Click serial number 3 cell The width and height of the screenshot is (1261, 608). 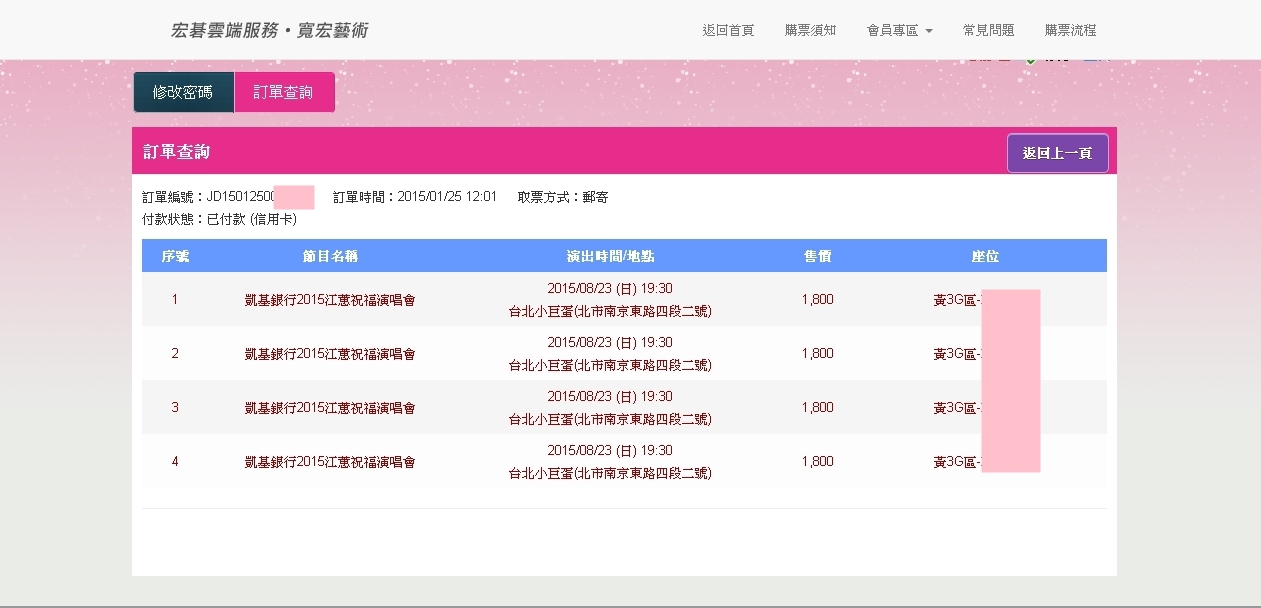175,407
